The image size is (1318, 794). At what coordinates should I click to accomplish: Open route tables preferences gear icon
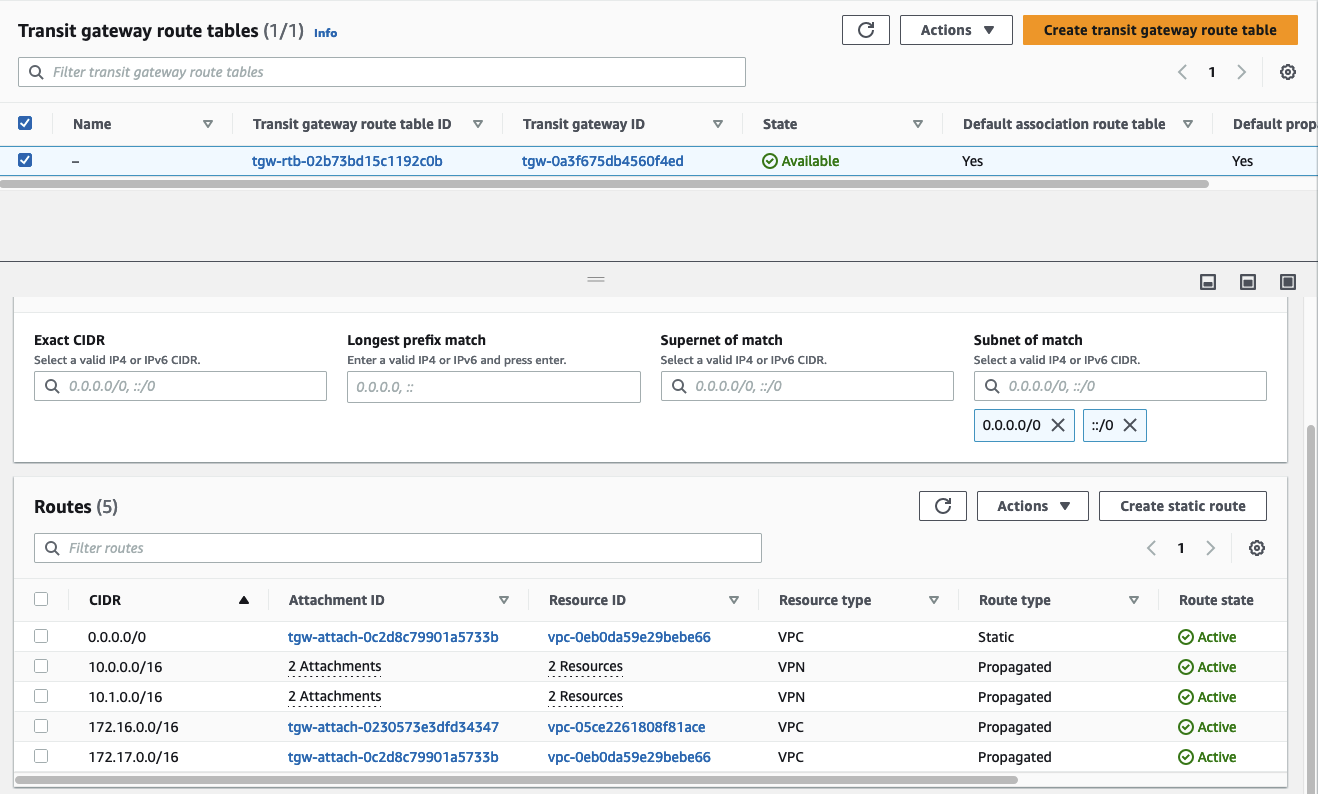1288,72
